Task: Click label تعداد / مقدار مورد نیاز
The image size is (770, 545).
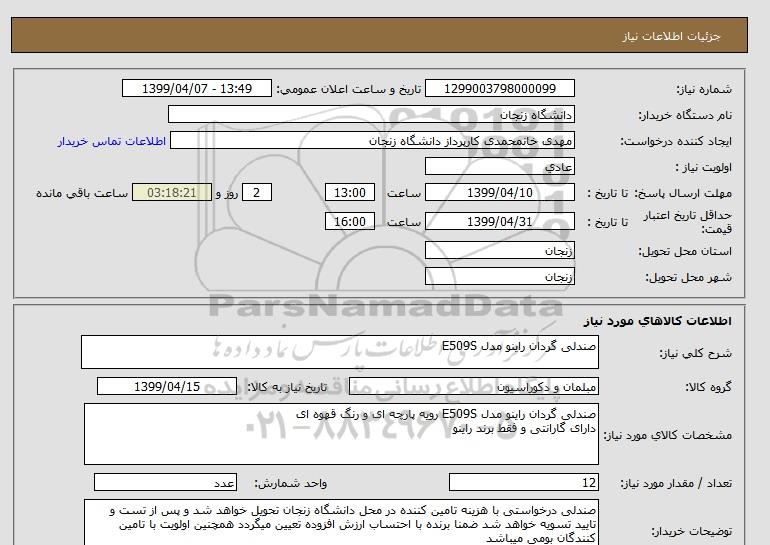Action: (676, 484)
